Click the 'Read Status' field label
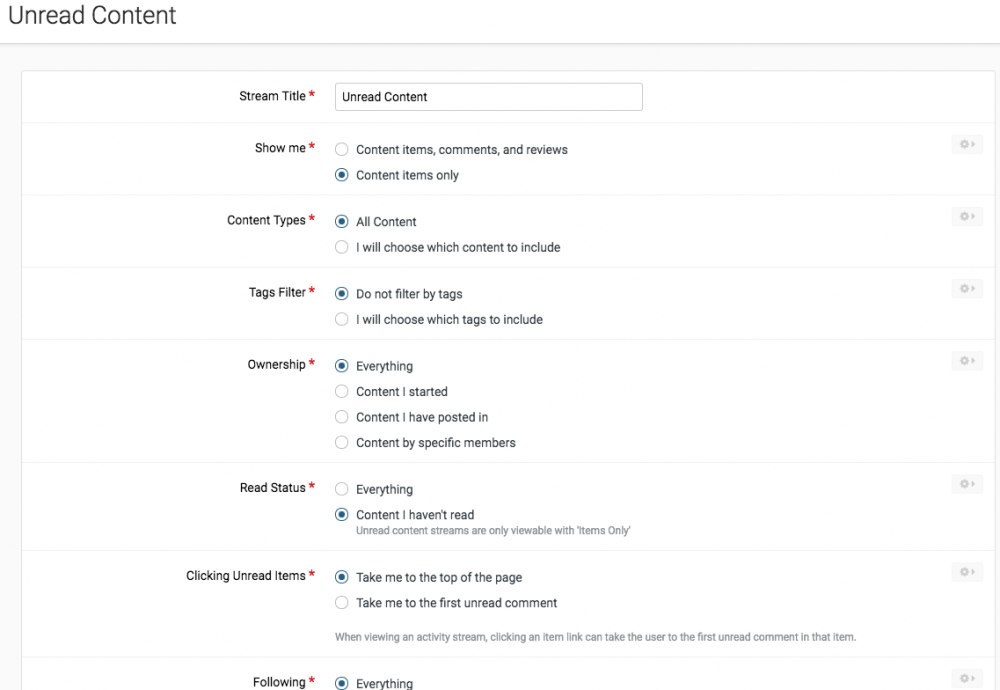The image size is (1000, 690). (x=272, y=487)
